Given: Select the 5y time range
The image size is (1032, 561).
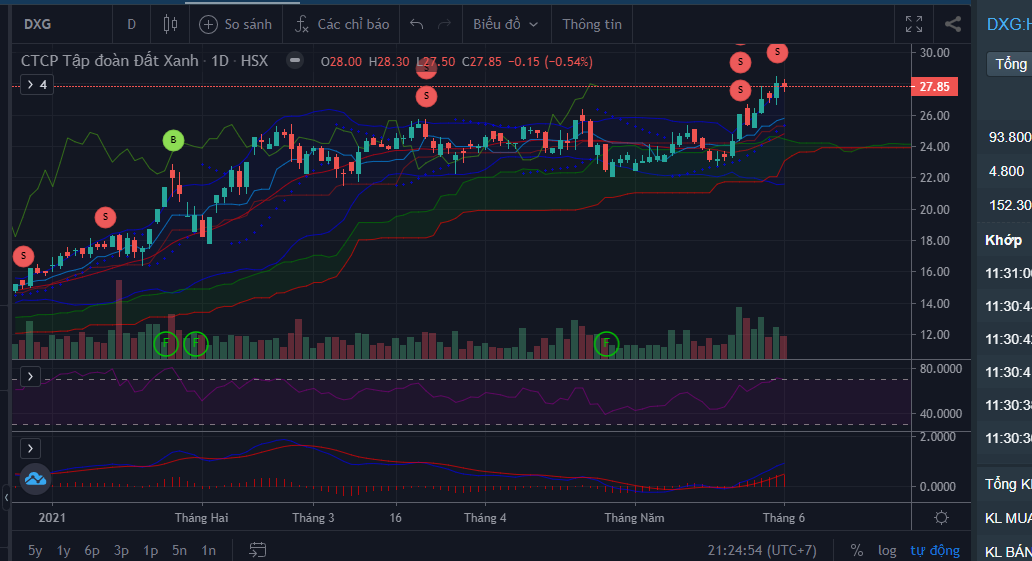Looking at the screenshot, I should pos(35,550).
